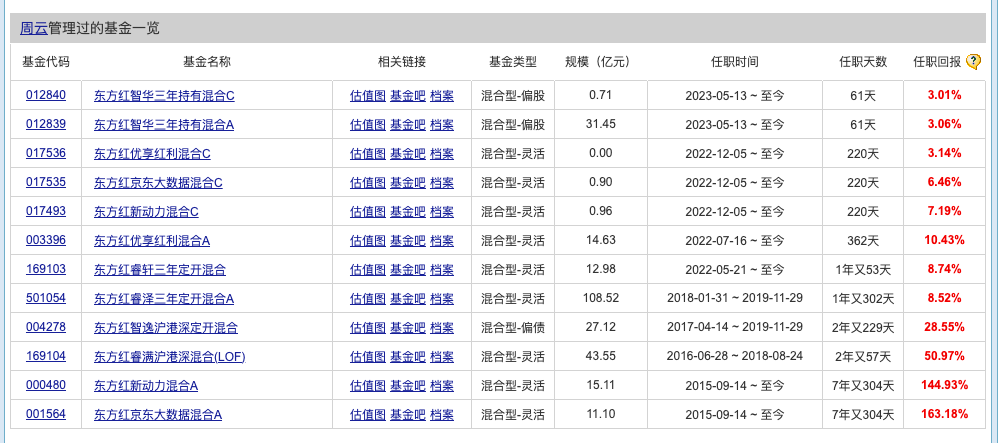Open 档案 for 东方红新动力混合C
The width and height of the screenshot is (998, 443).
coord(442,212)
